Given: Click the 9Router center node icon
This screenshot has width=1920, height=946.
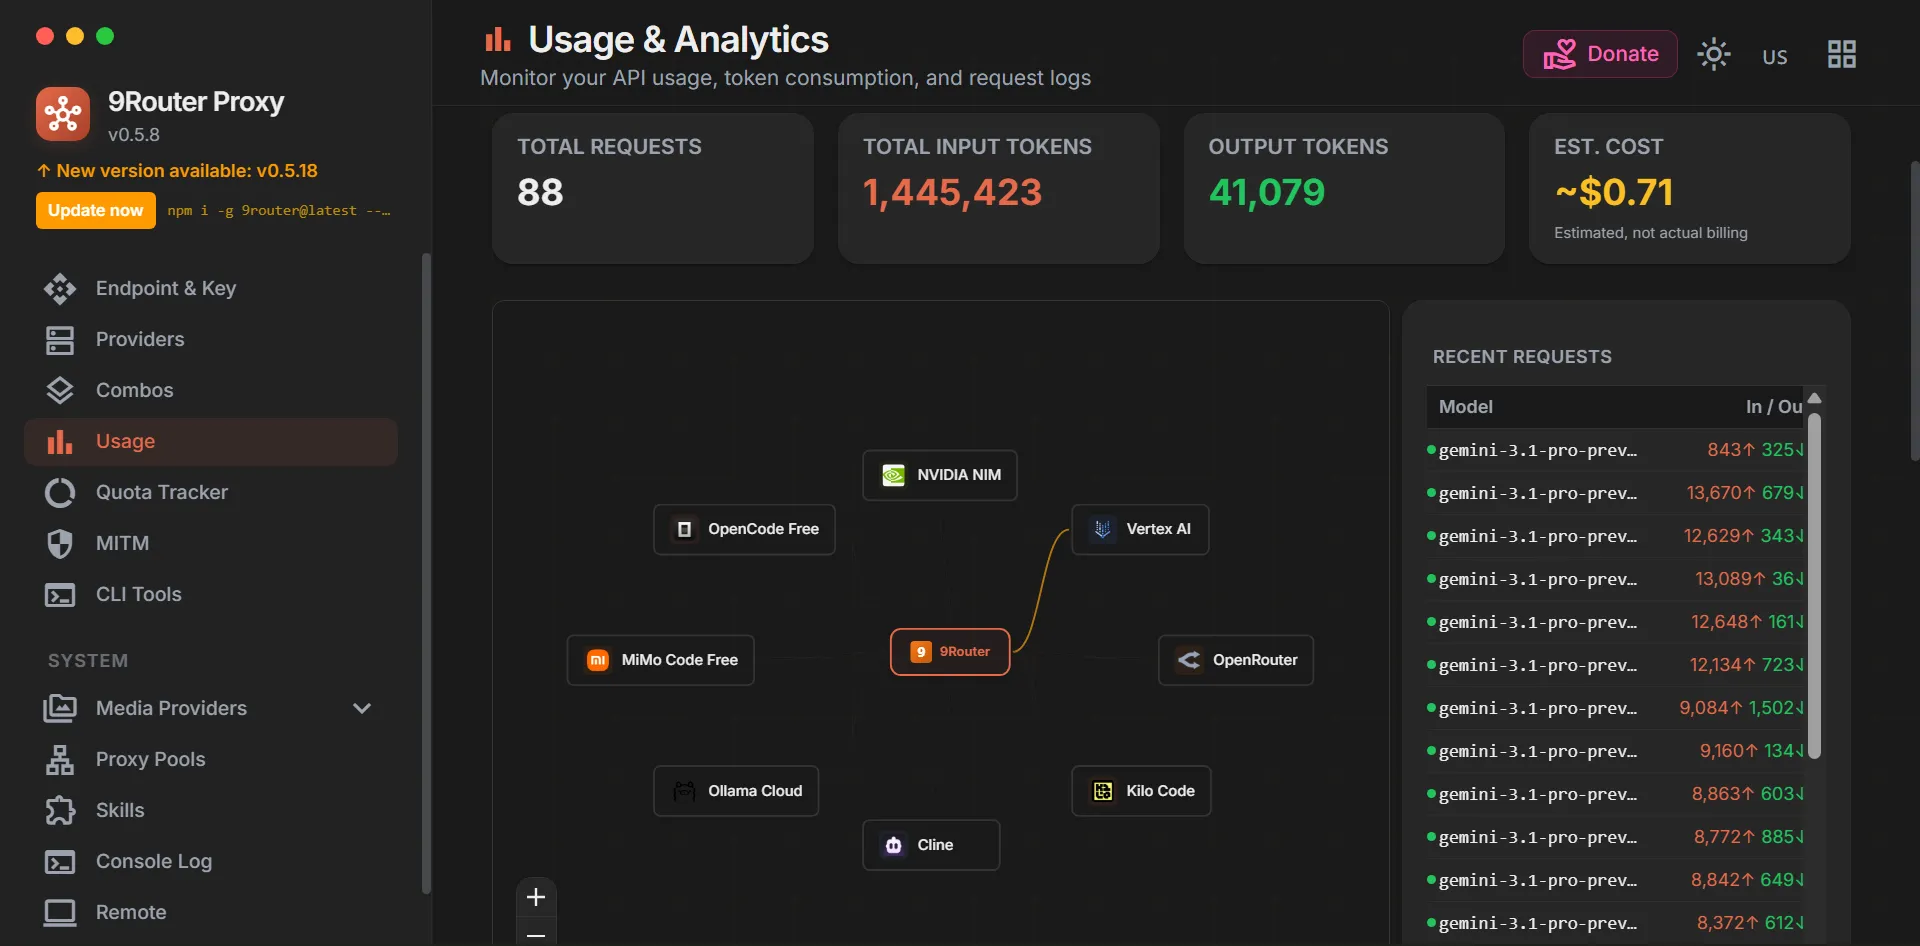Looking at the screenshot, I should point(921,652).
